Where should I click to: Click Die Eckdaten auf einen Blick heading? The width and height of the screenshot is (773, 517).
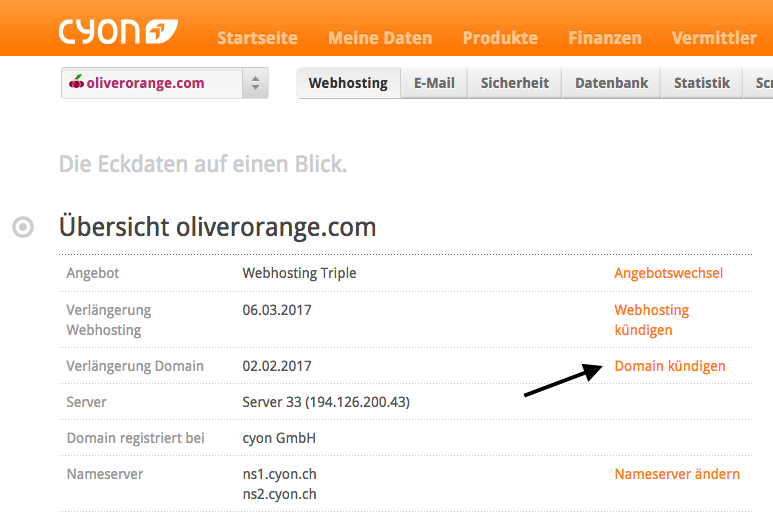[203, 164]
